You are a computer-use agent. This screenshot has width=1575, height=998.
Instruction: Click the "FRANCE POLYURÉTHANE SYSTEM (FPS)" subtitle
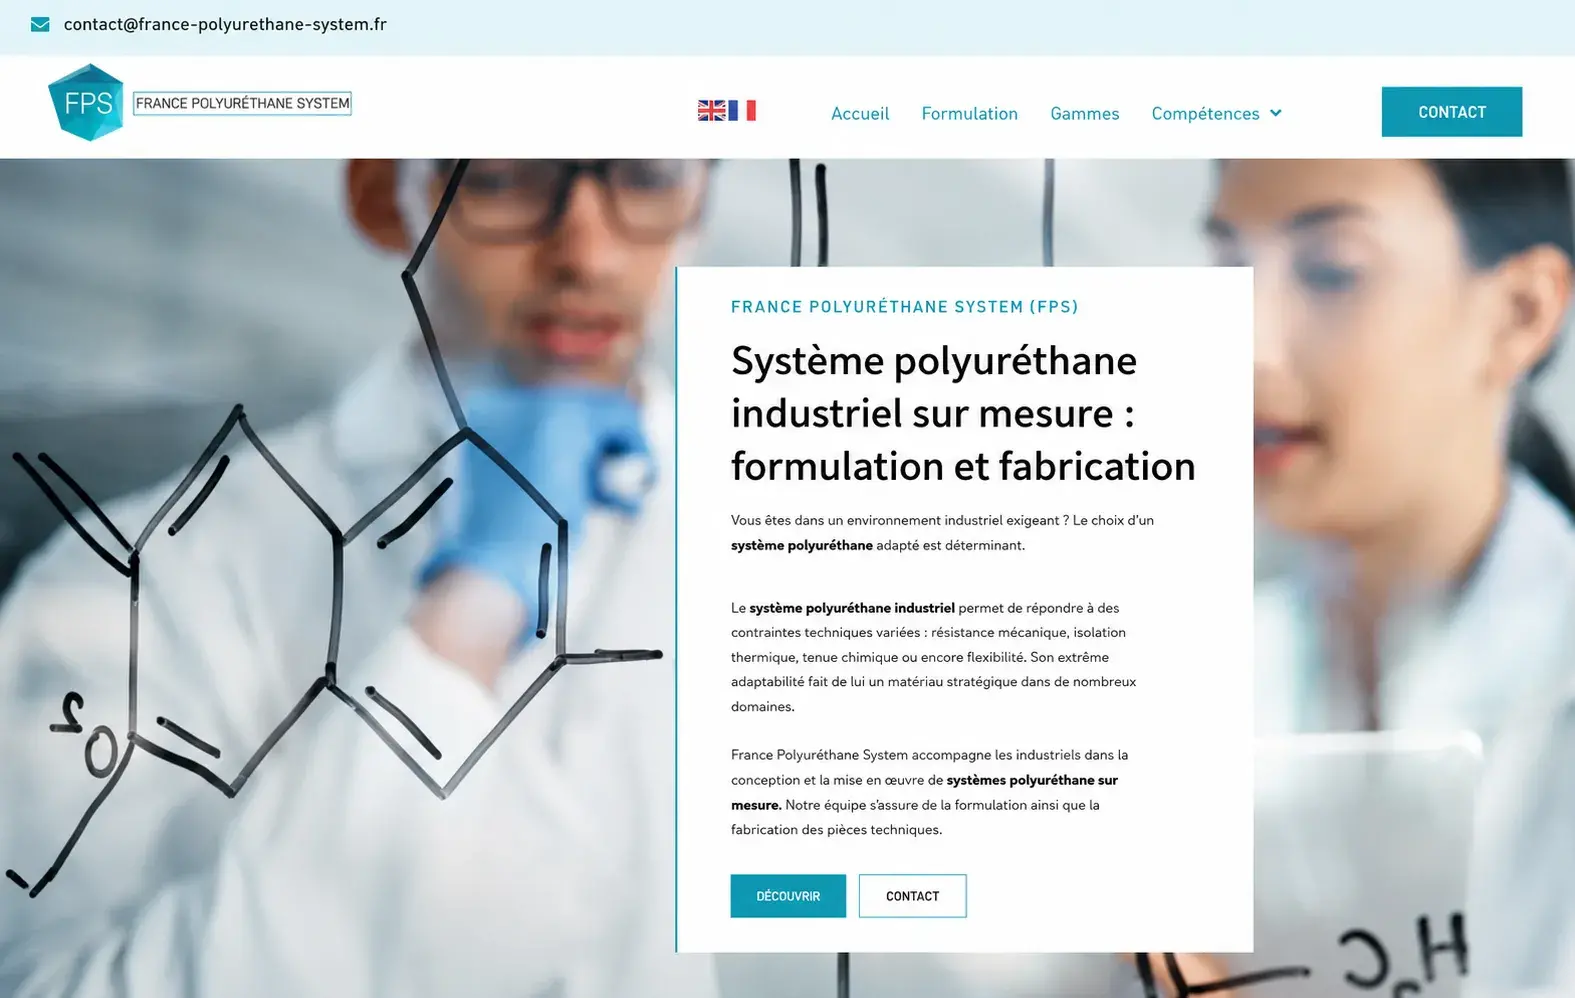tap(905, 307)
